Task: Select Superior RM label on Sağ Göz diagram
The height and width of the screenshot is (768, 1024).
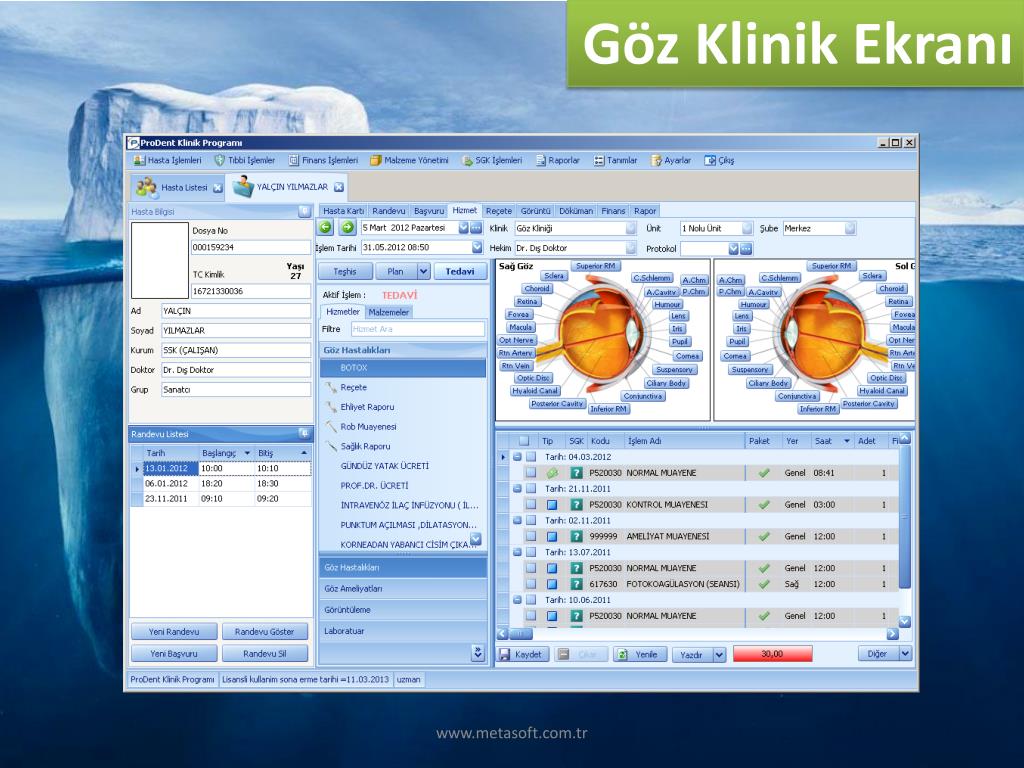Action: pos(595,266)
